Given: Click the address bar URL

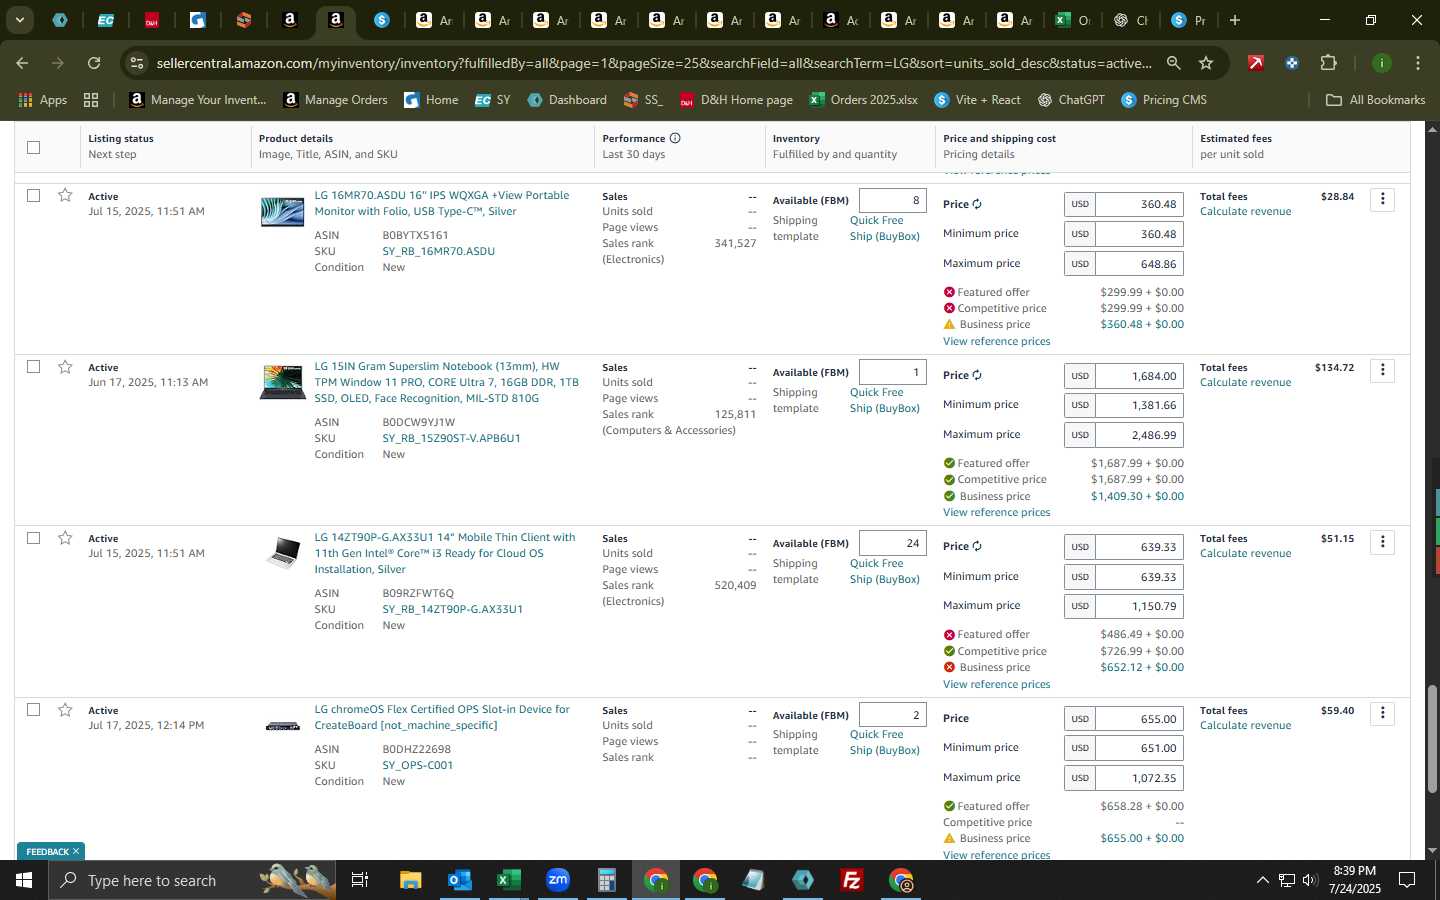Looking at the screenshot, I should click(654, 63).
